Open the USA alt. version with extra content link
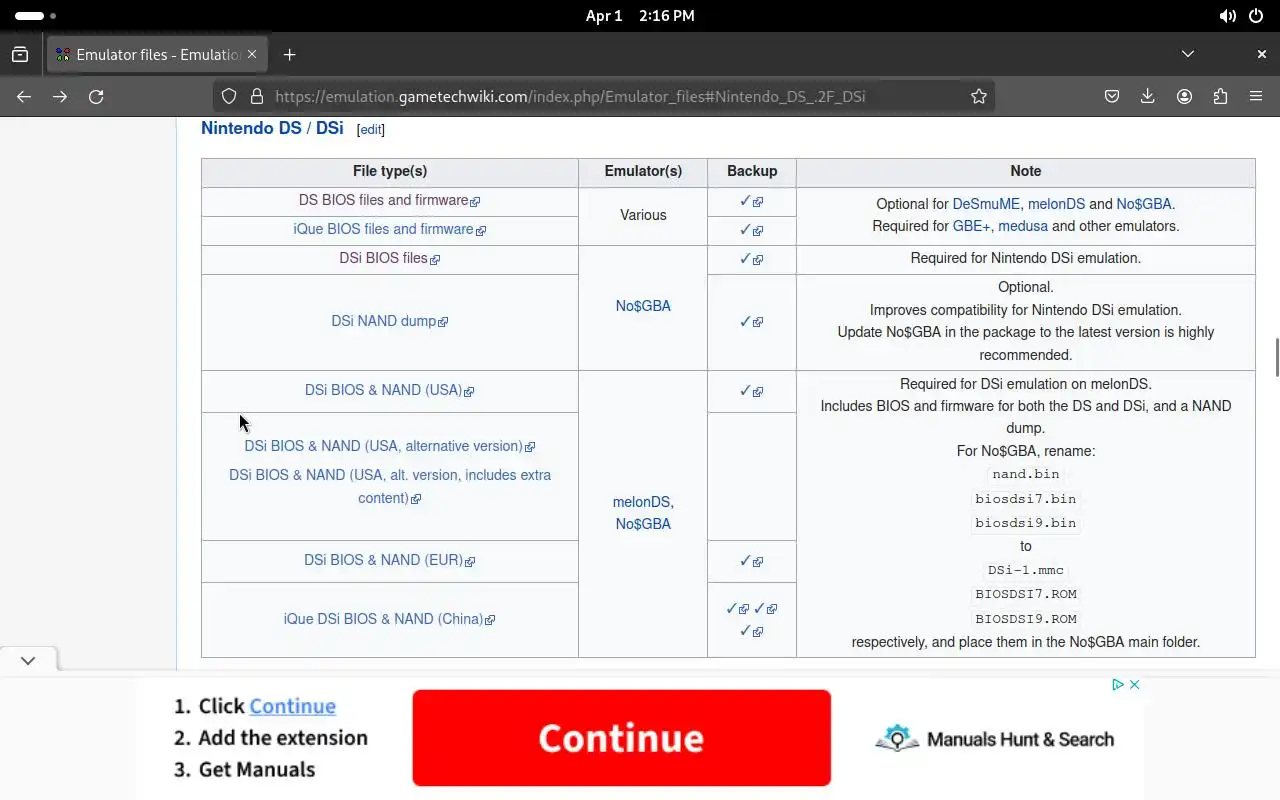The width and height of the screenshot is (1280, 800). pos(389,486)
